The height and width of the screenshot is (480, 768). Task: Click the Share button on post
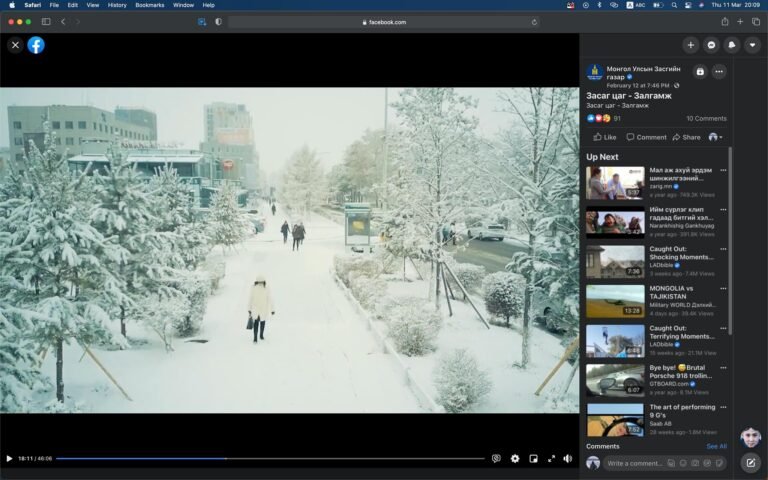point(686,137)
